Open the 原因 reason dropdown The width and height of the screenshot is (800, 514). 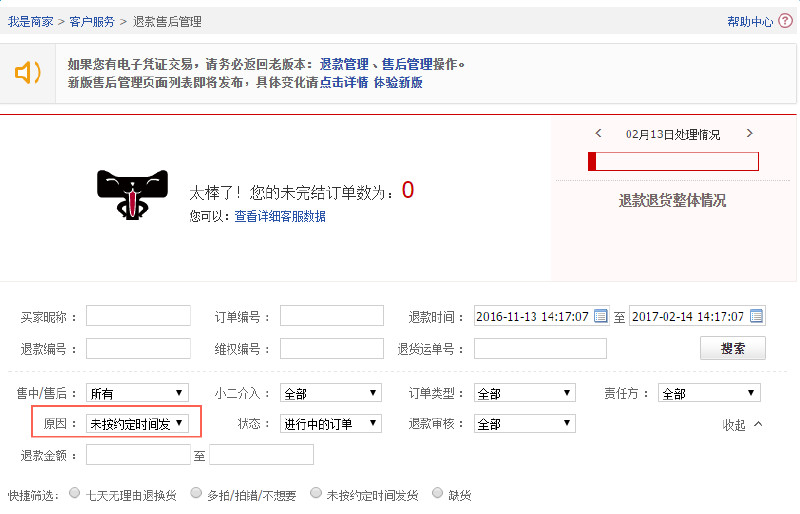coord(136,423)
